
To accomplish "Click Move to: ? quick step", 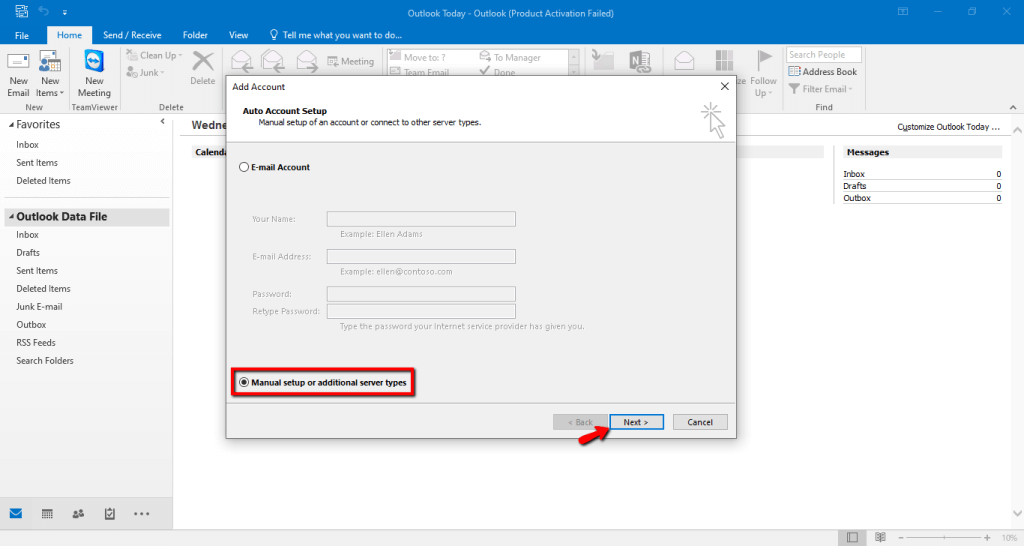I will click(x=423, y=57).
